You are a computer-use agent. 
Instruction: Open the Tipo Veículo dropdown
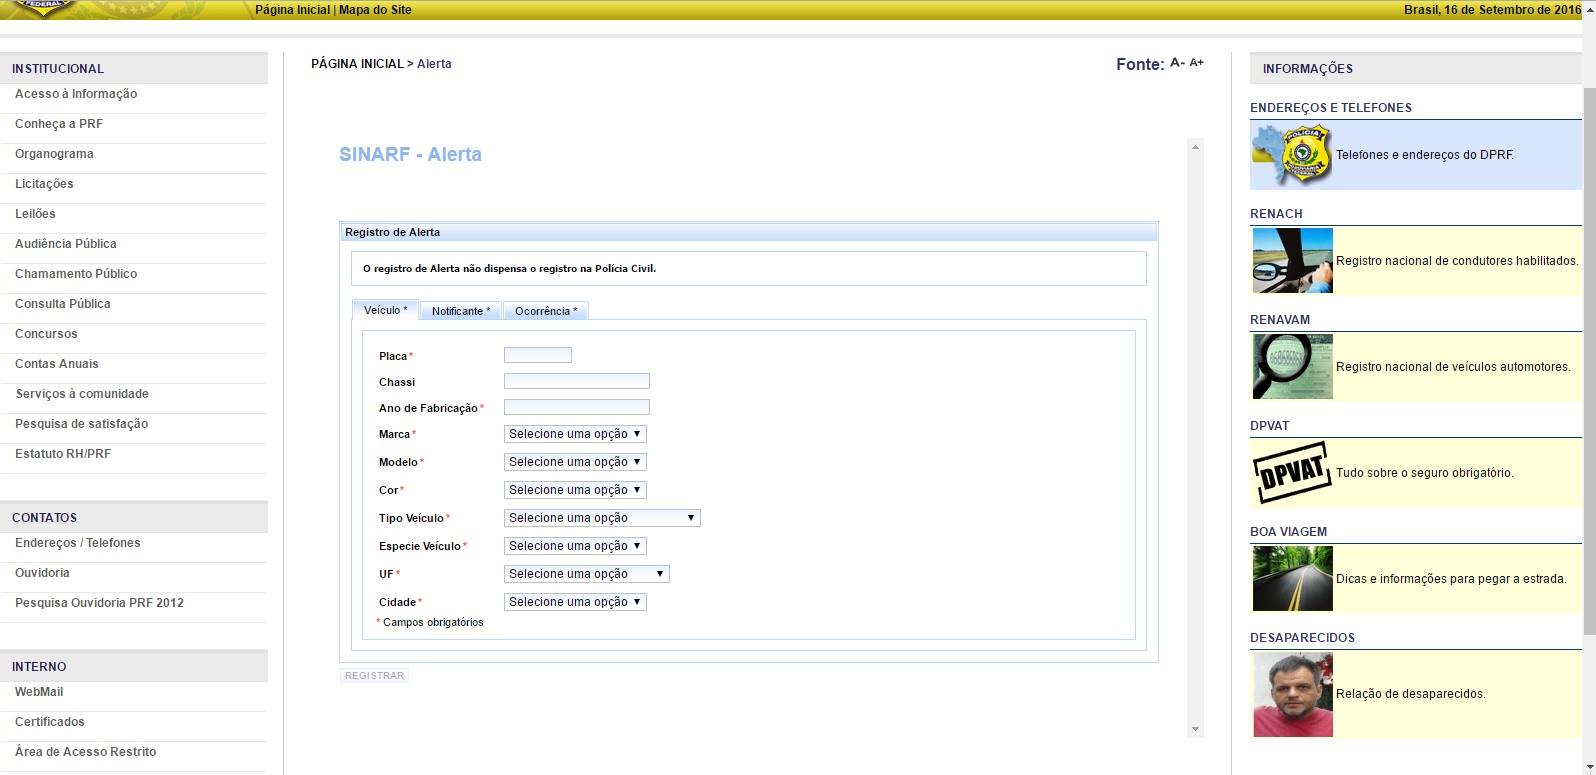click(x=602, y=518)
